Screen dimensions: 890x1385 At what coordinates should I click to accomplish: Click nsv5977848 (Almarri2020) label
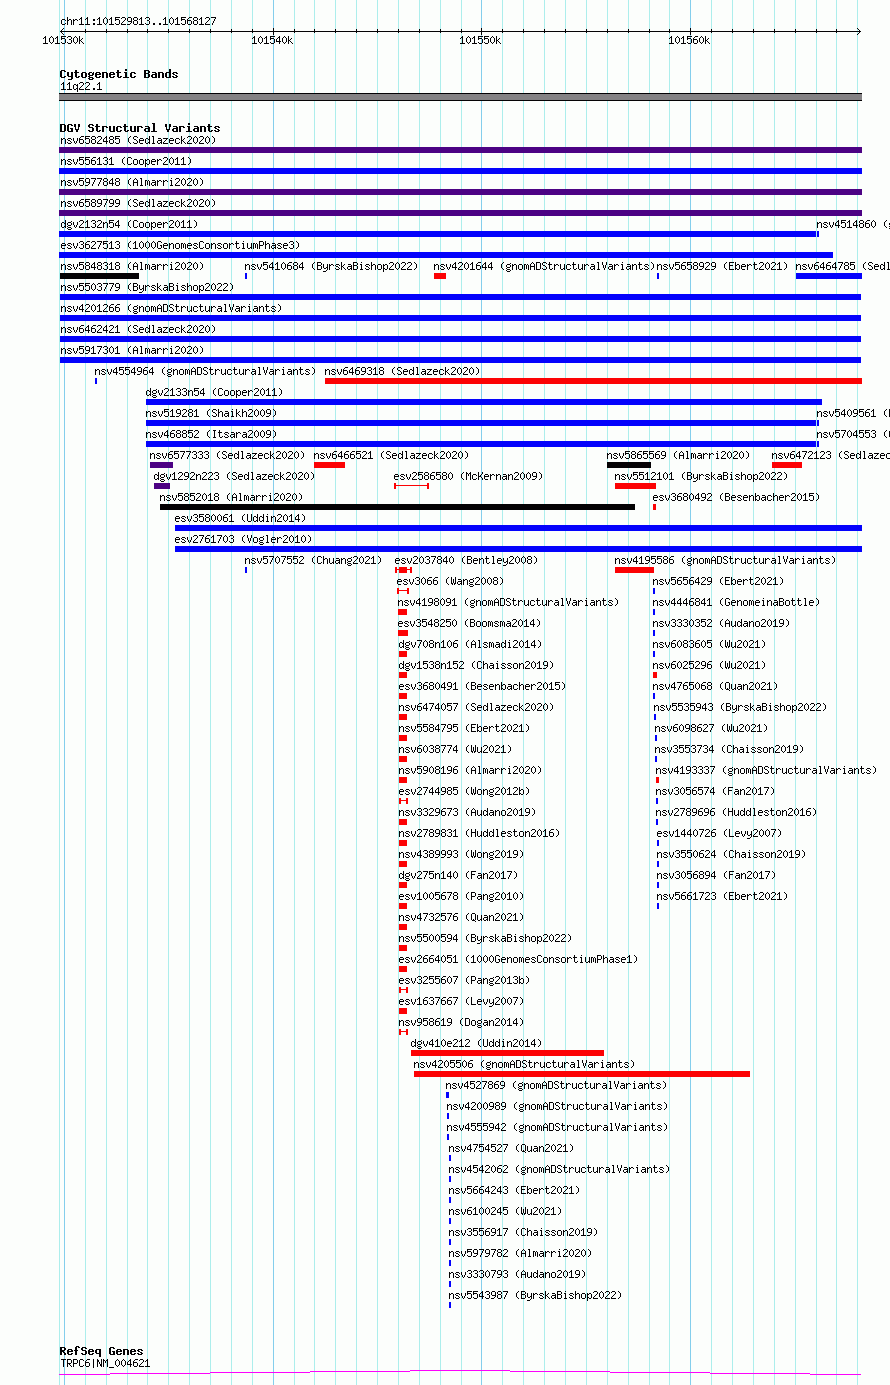(132, 182)
